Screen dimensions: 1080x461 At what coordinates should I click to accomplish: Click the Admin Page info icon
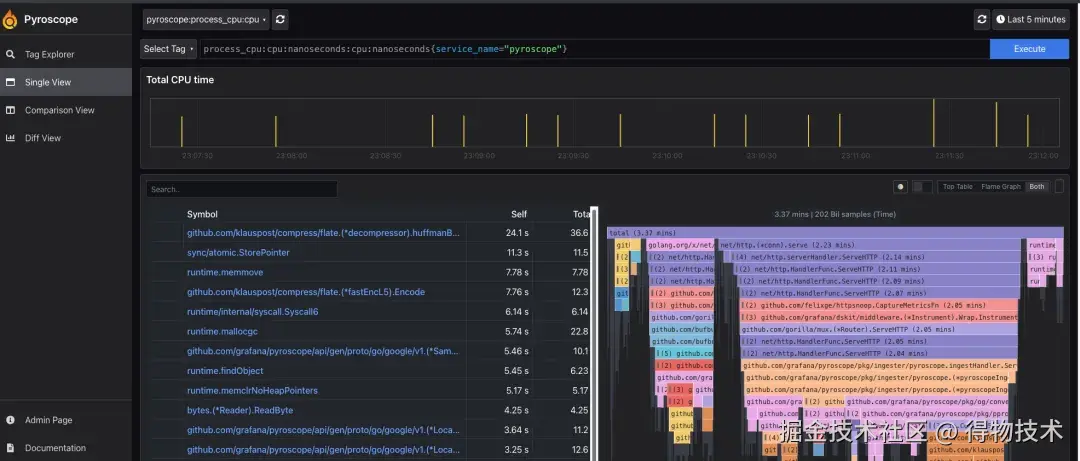[10, 420]
